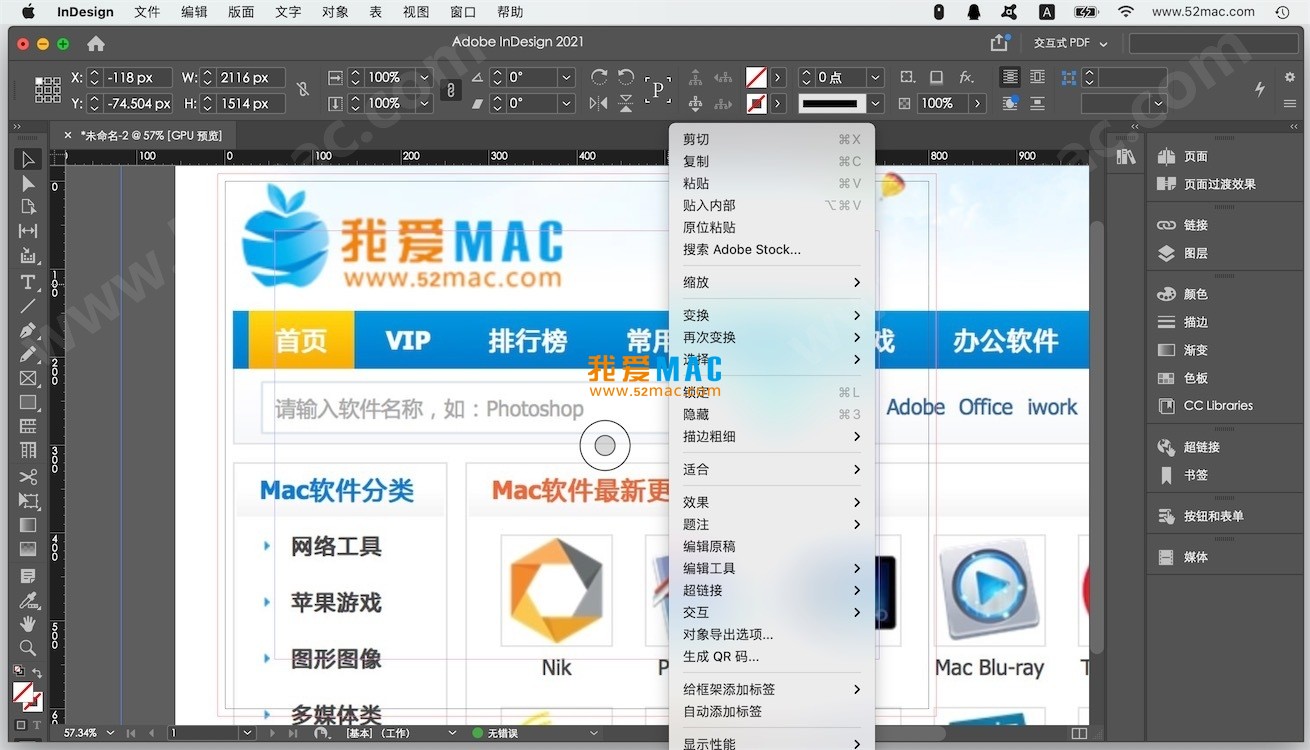Pick a reference point in the grid
Viewport: 1310px width, 750px height.
pos(48,90)
